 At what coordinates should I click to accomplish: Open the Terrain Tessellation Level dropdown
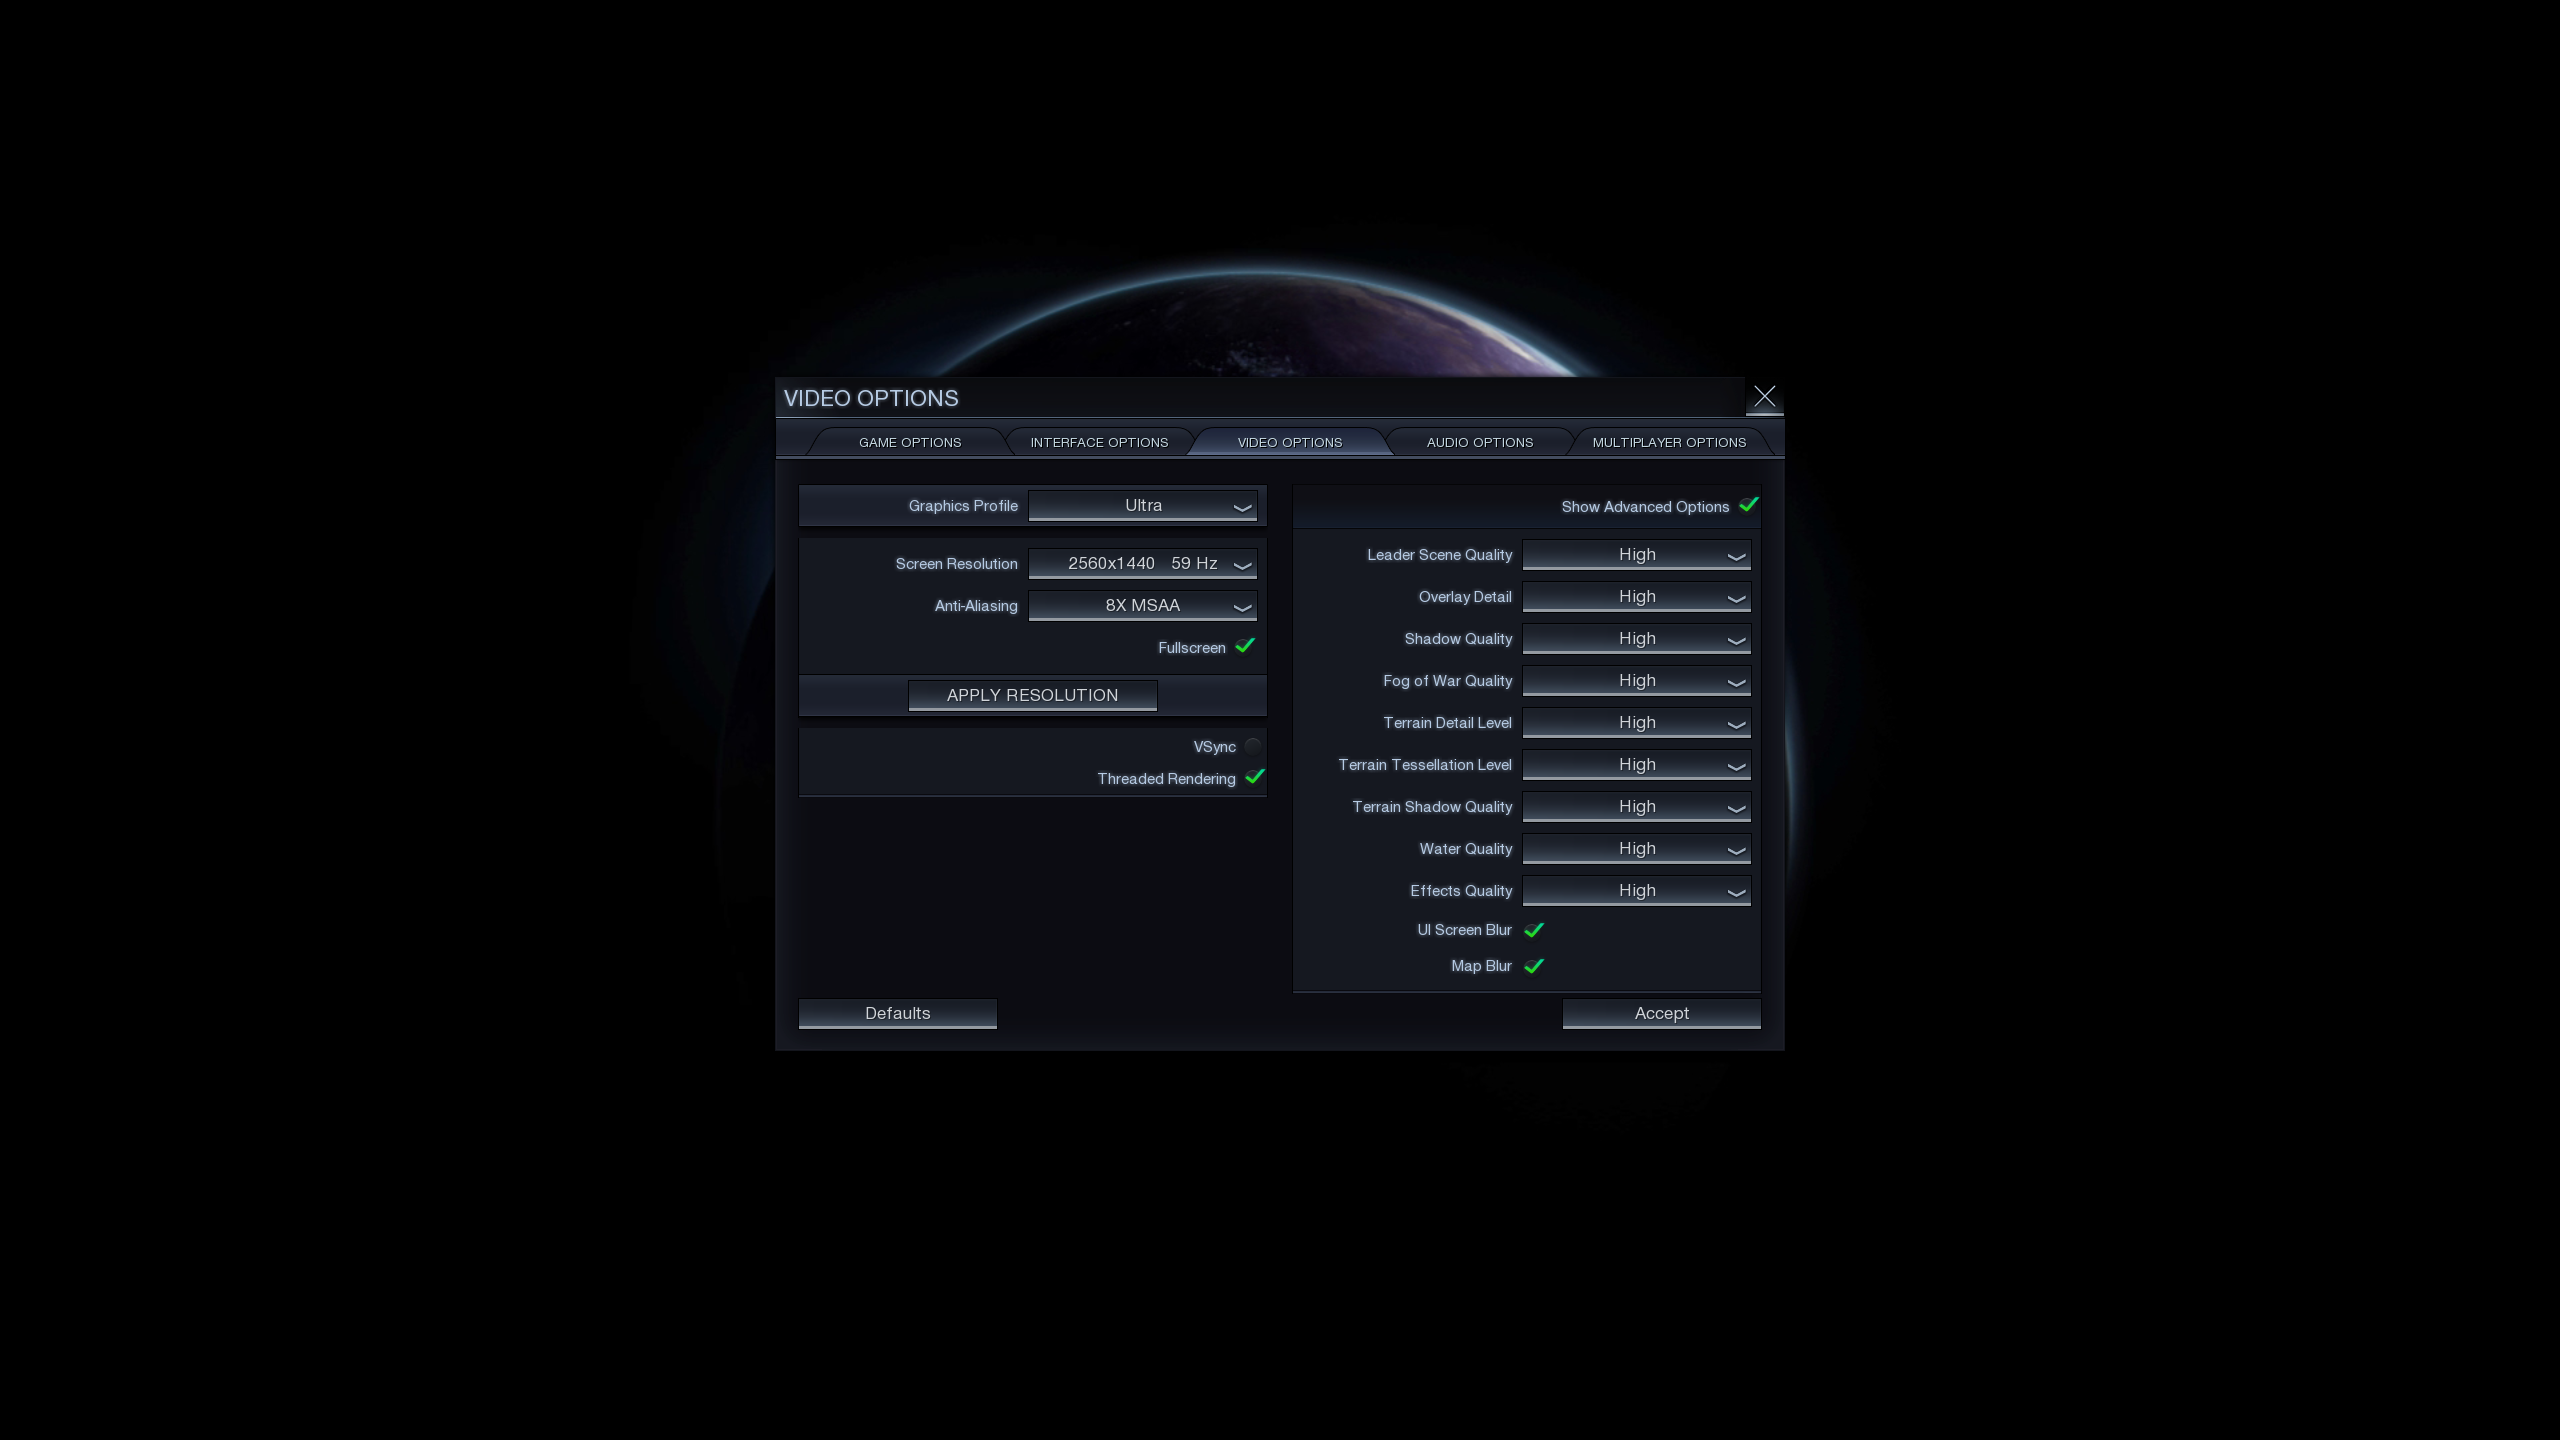pyautogui.click(x=1636, y=765)
